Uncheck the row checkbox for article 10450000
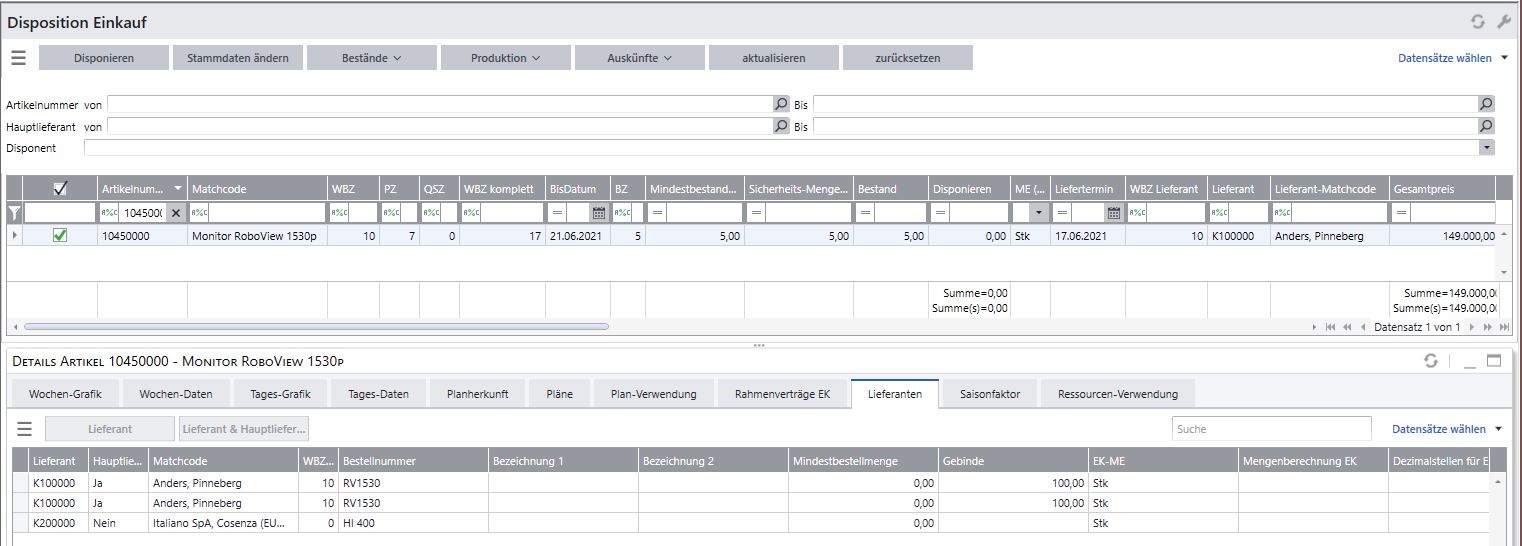This screenshot has width=1522, height=546. (59, 236)
